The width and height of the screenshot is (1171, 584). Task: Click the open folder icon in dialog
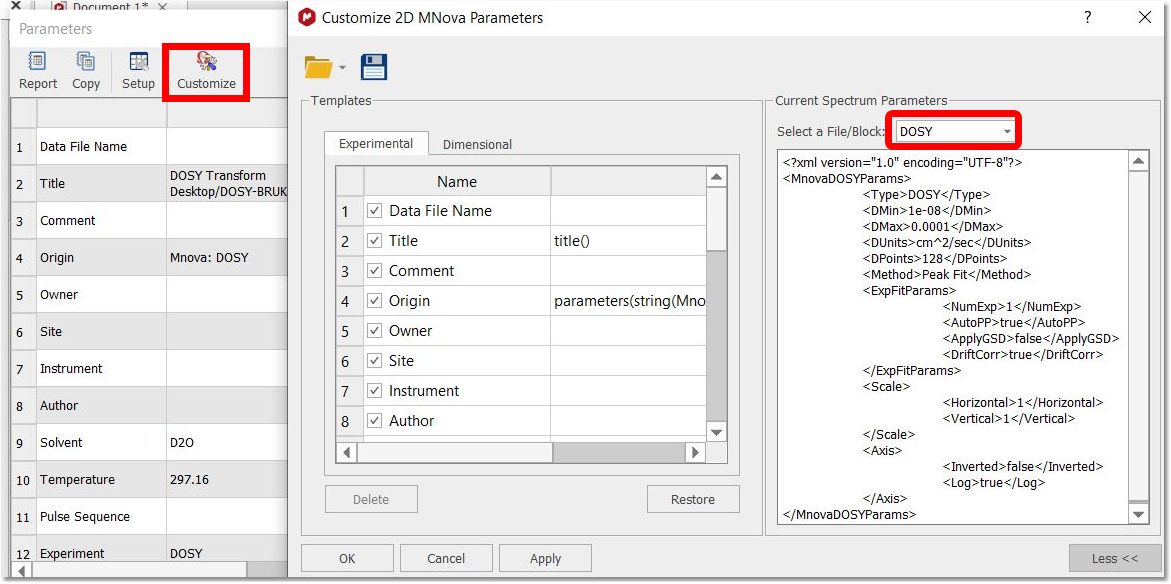[x=319, y=67]
